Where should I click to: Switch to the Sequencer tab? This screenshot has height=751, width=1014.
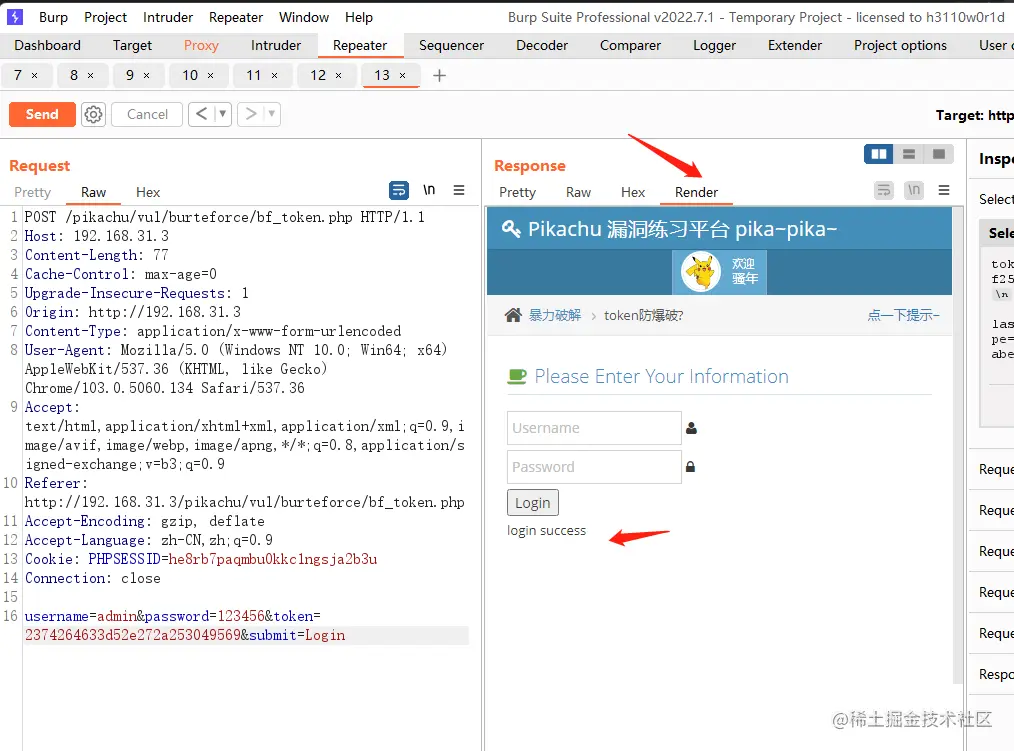tap(451, 45)
